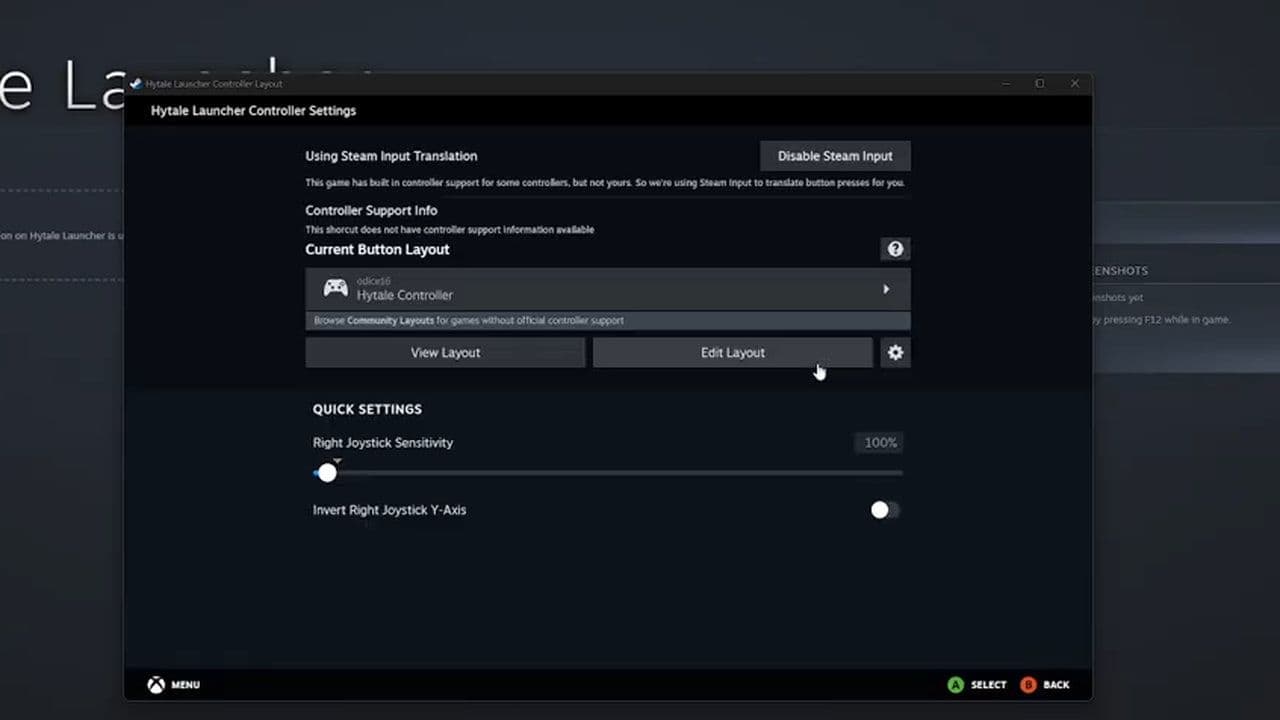
Task: Click the Right Joystick Sensitivity slider handle
Action: point(327,473)
